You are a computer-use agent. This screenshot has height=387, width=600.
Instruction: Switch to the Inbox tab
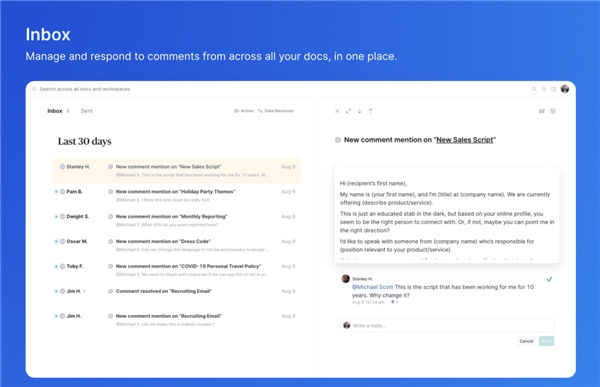(55, 111)
